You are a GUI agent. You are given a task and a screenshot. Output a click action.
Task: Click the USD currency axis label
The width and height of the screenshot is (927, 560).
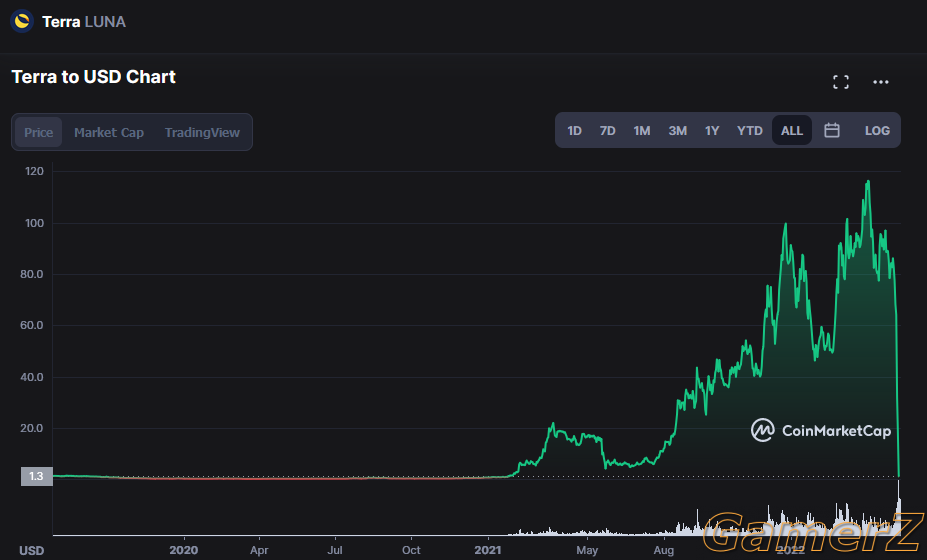pyautogui.click(x=31, y=551)
